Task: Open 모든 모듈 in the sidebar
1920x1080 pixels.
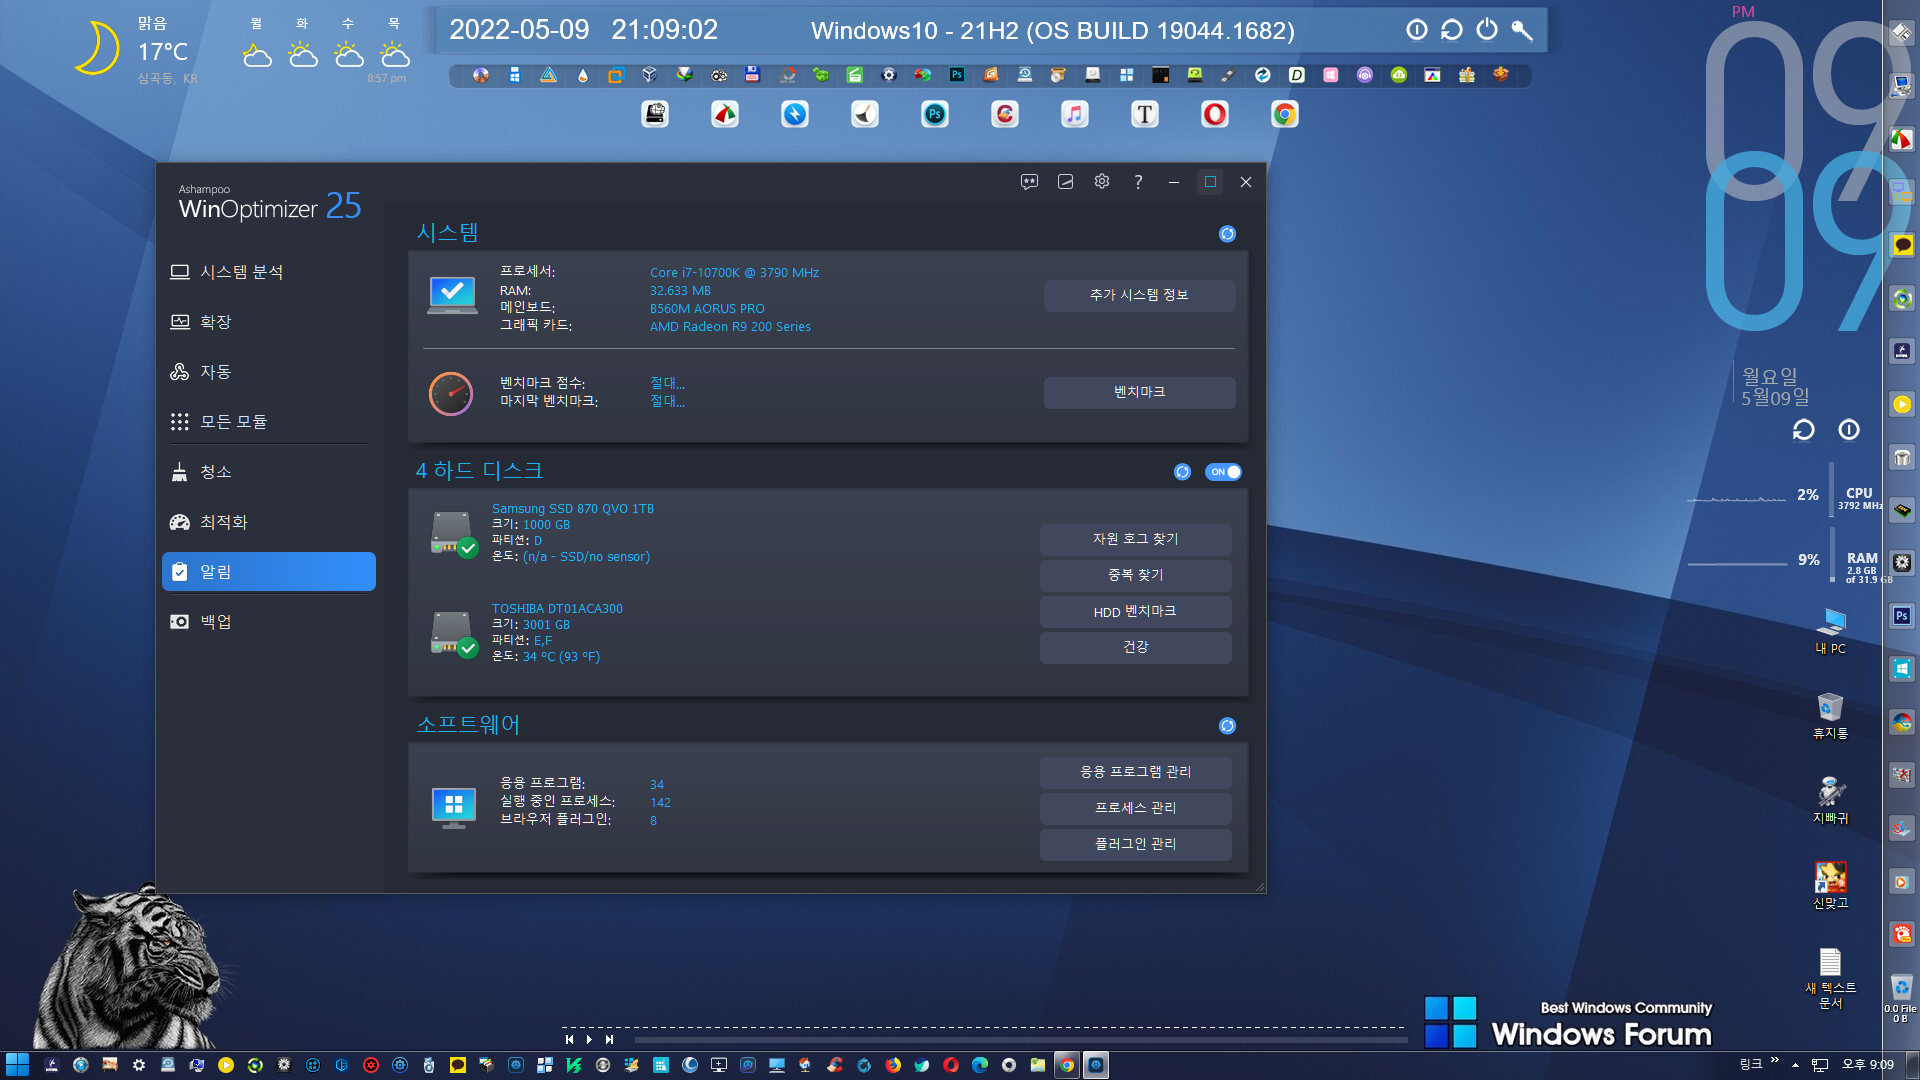Action: tap(268, 422)
